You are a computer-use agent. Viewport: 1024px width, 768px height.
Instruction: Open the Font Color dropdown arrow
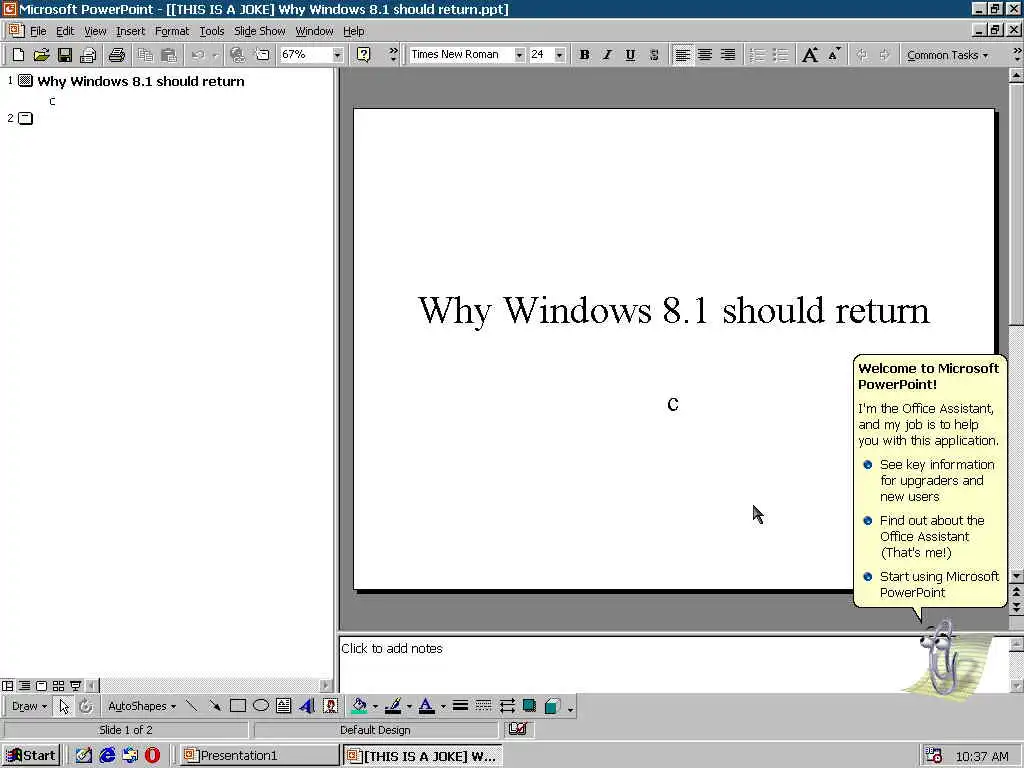tap(443, 706)
